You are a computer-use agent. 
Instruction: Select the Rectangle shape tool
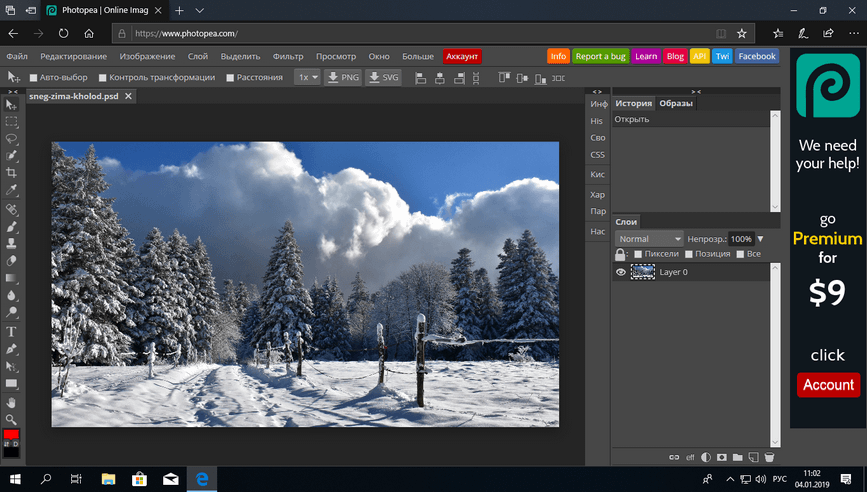pyautogui.click(x=11, y=383)
